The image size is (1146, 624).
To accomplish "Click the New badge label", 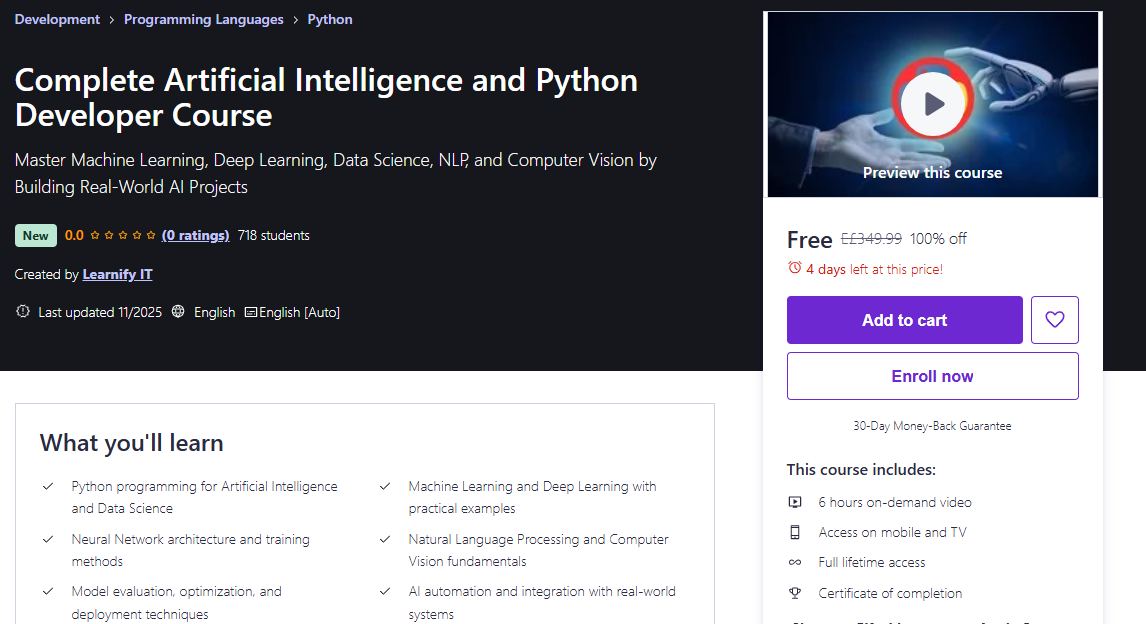I will 35,235.
